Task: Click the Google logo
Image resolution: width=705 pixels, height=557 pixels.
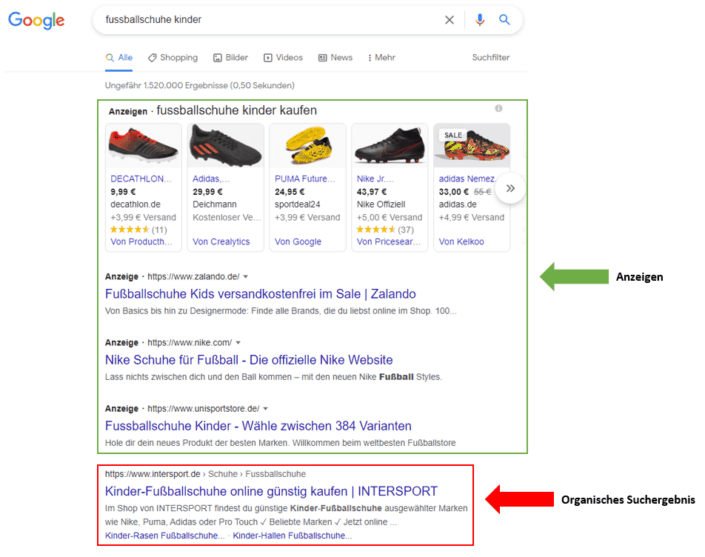Action: [36, 20]
